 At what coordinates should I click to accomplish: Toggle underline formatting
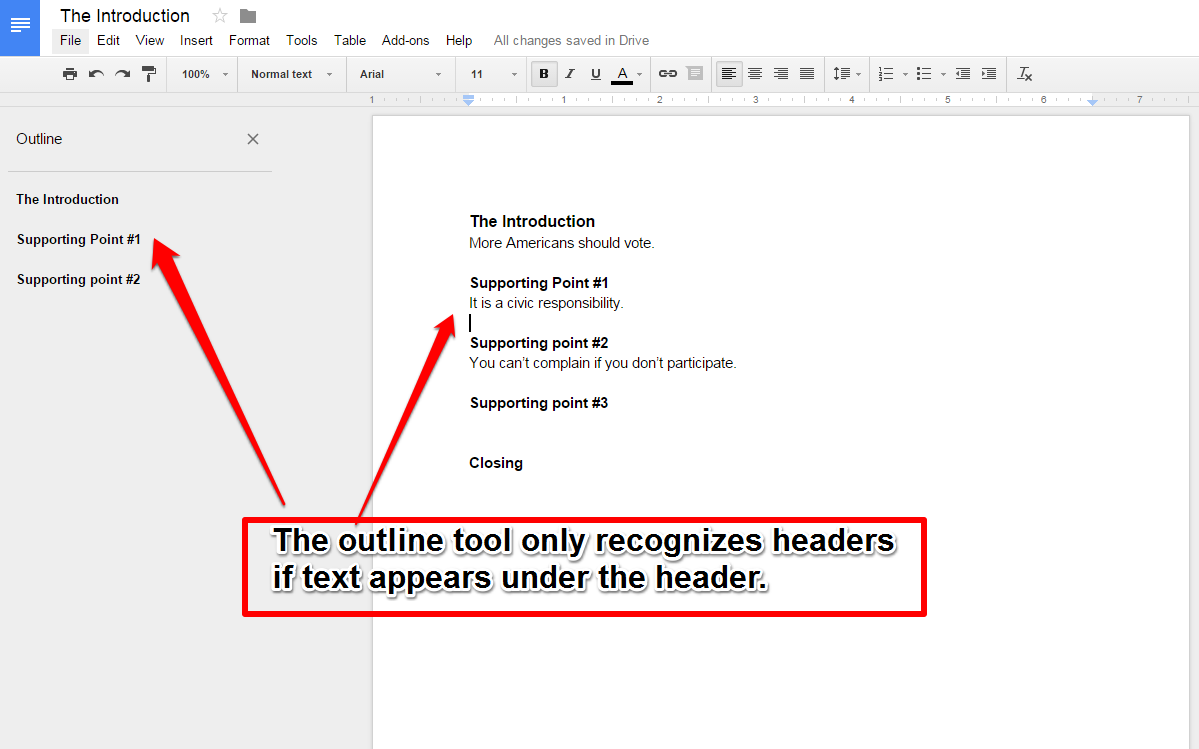595,73
